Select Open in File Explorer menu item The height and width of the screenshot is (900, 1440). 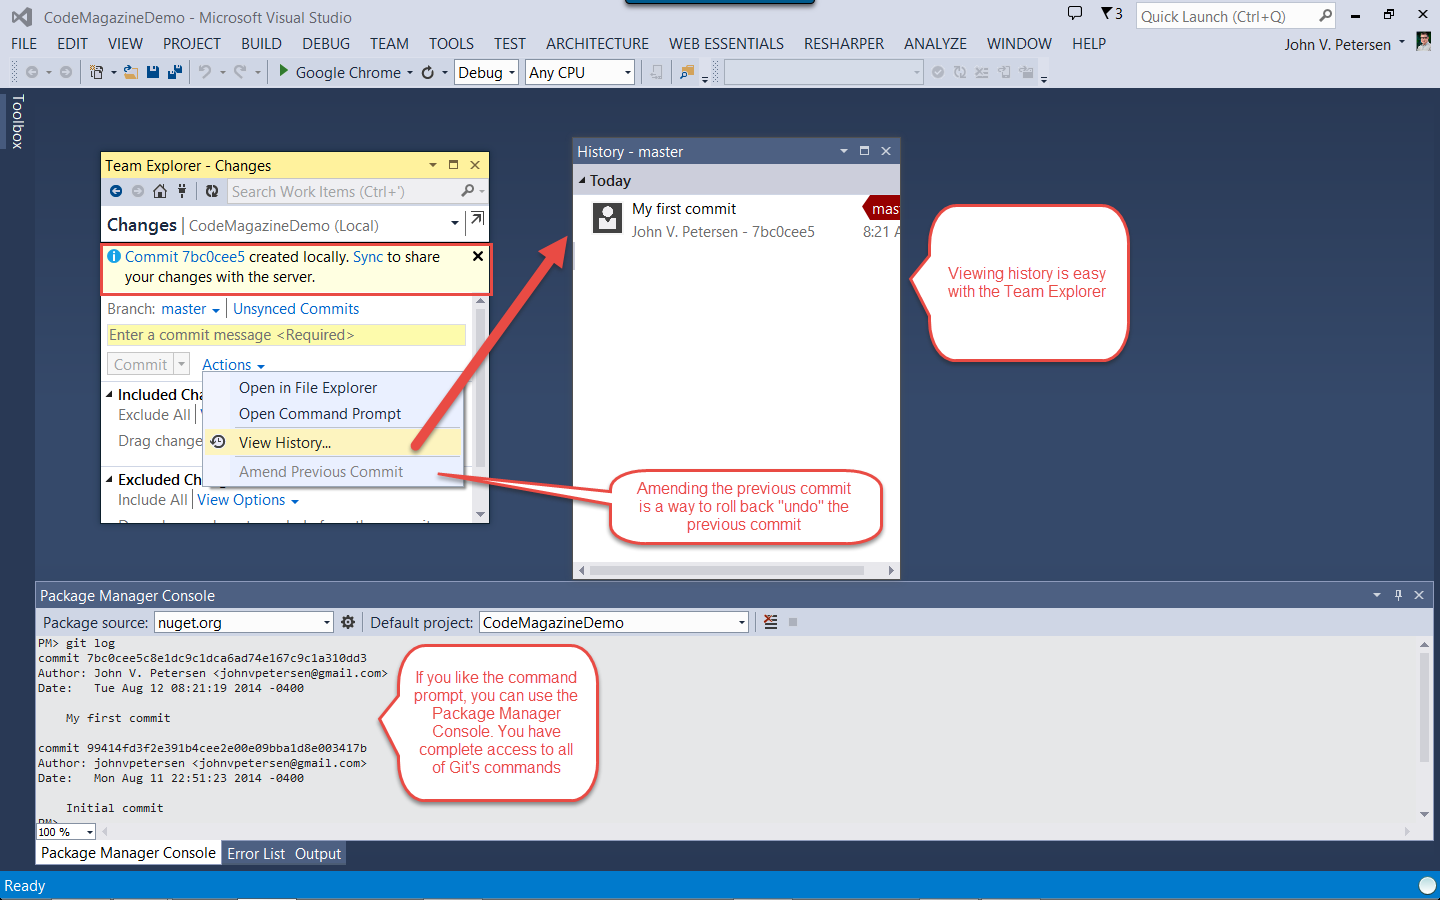pyautogui.click(x=334, y=388)
